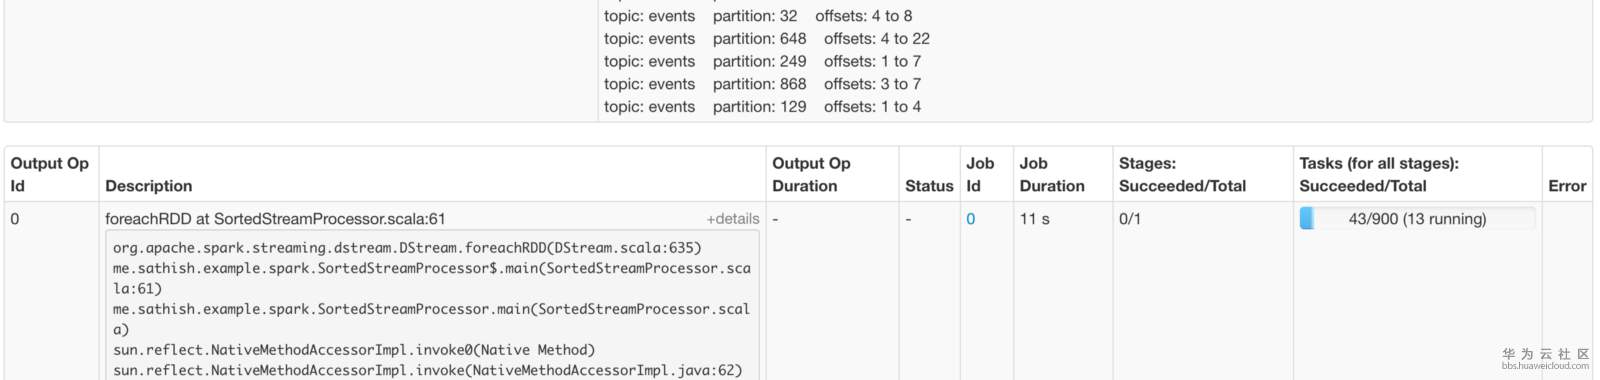Click the partition: 868 offsets row
This screenshot has height=380, width=1600.
[763, 85]
